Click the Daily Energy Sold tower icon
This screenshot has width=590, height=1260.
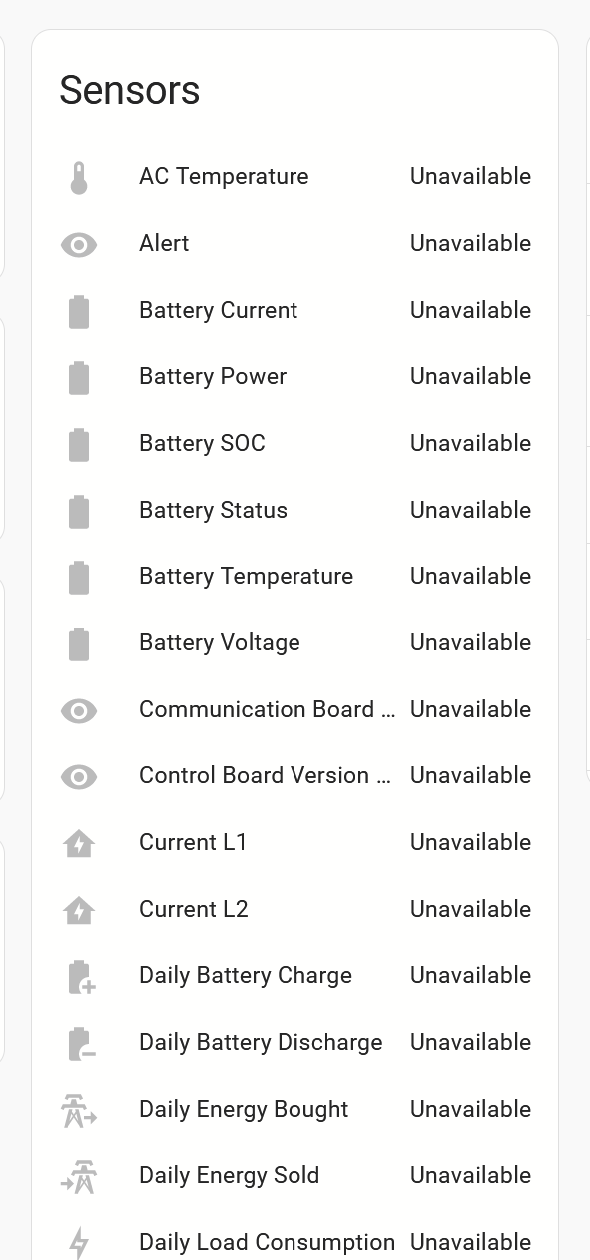pos(79,1176)
